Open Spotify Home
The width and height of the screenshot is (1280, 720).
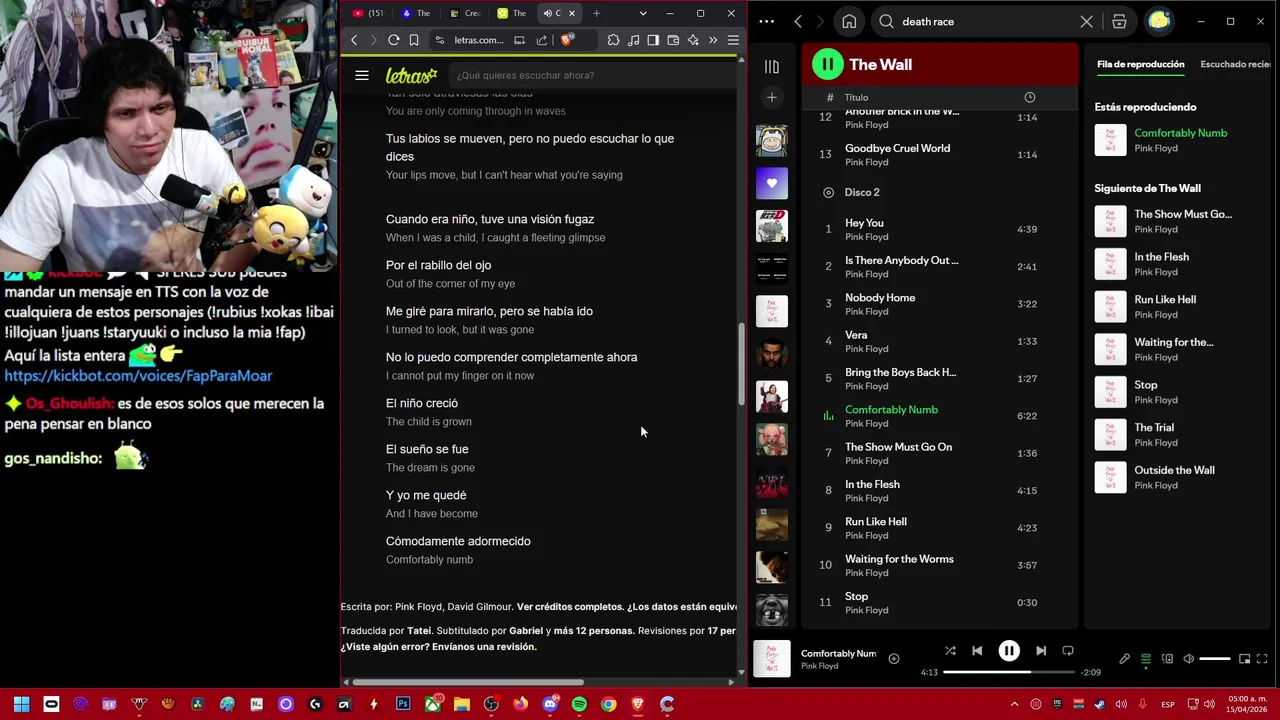pyautogui.click(x=849, y=21)
